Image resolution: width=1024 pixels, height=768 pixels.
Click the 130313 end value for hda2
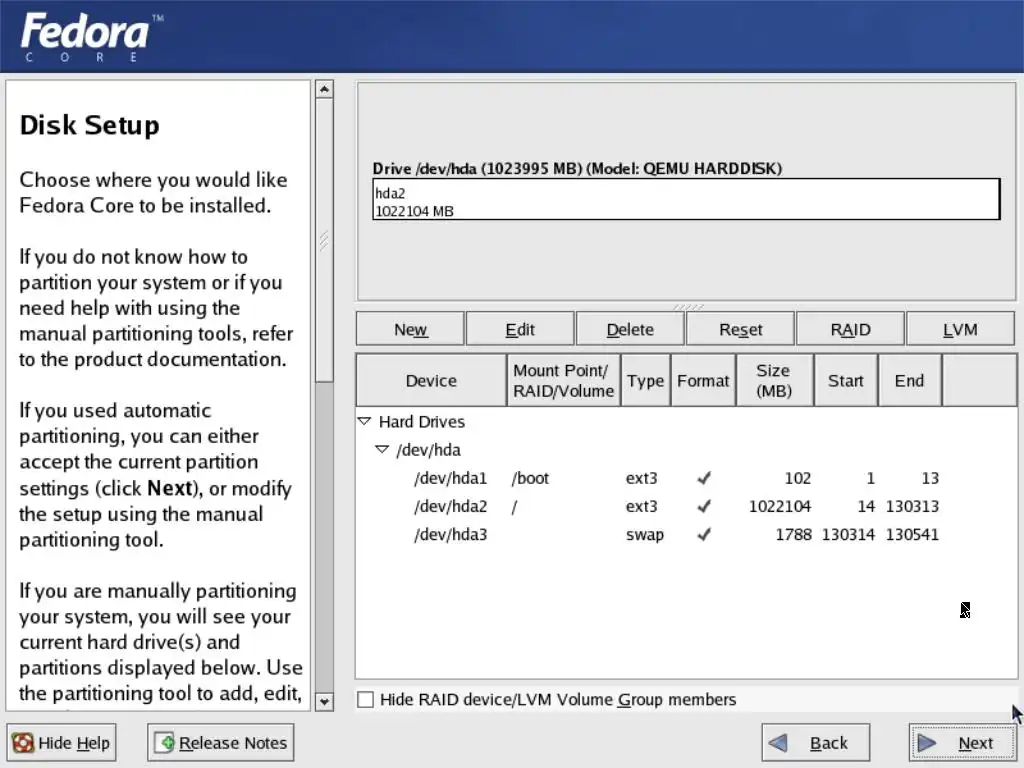pyautogui.click(x=912, y=506)
